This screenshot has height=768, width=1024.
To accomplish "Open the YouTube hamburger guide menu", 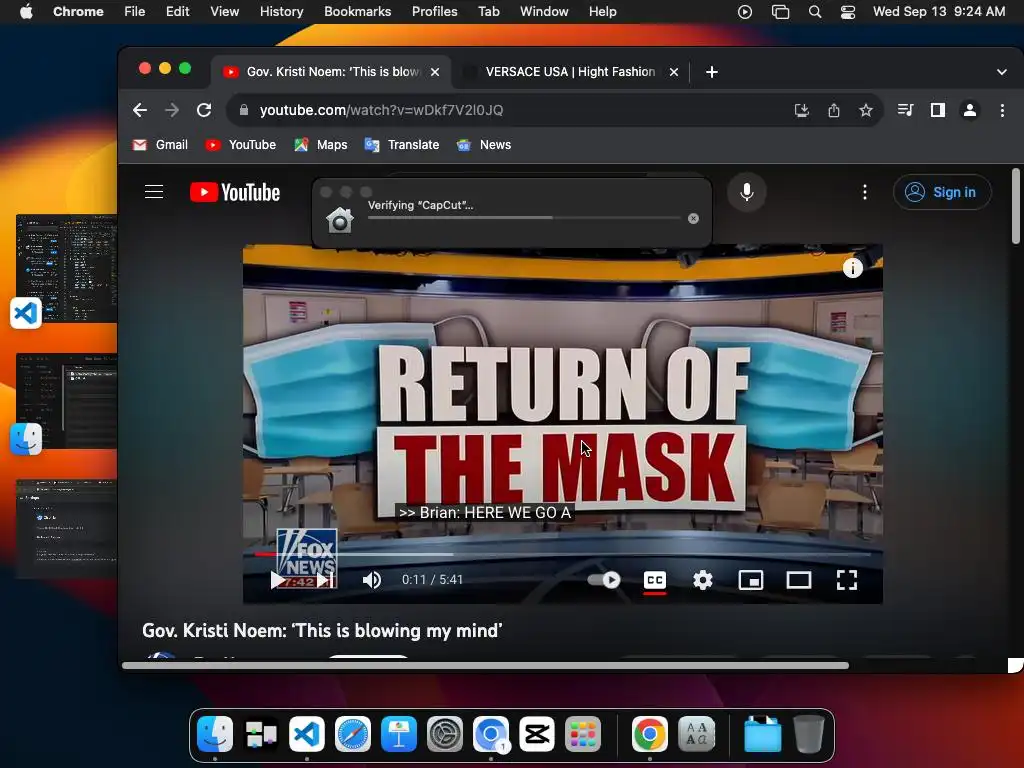I will click(154, 192).
